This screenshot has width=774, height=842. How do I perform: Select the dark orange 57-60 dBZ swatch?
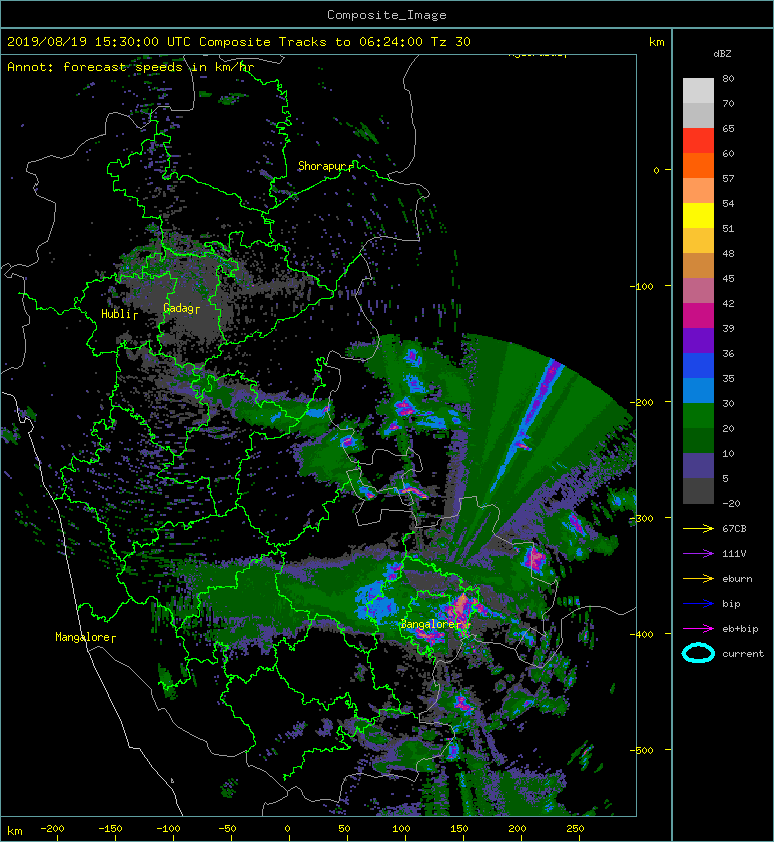point(698,166)
